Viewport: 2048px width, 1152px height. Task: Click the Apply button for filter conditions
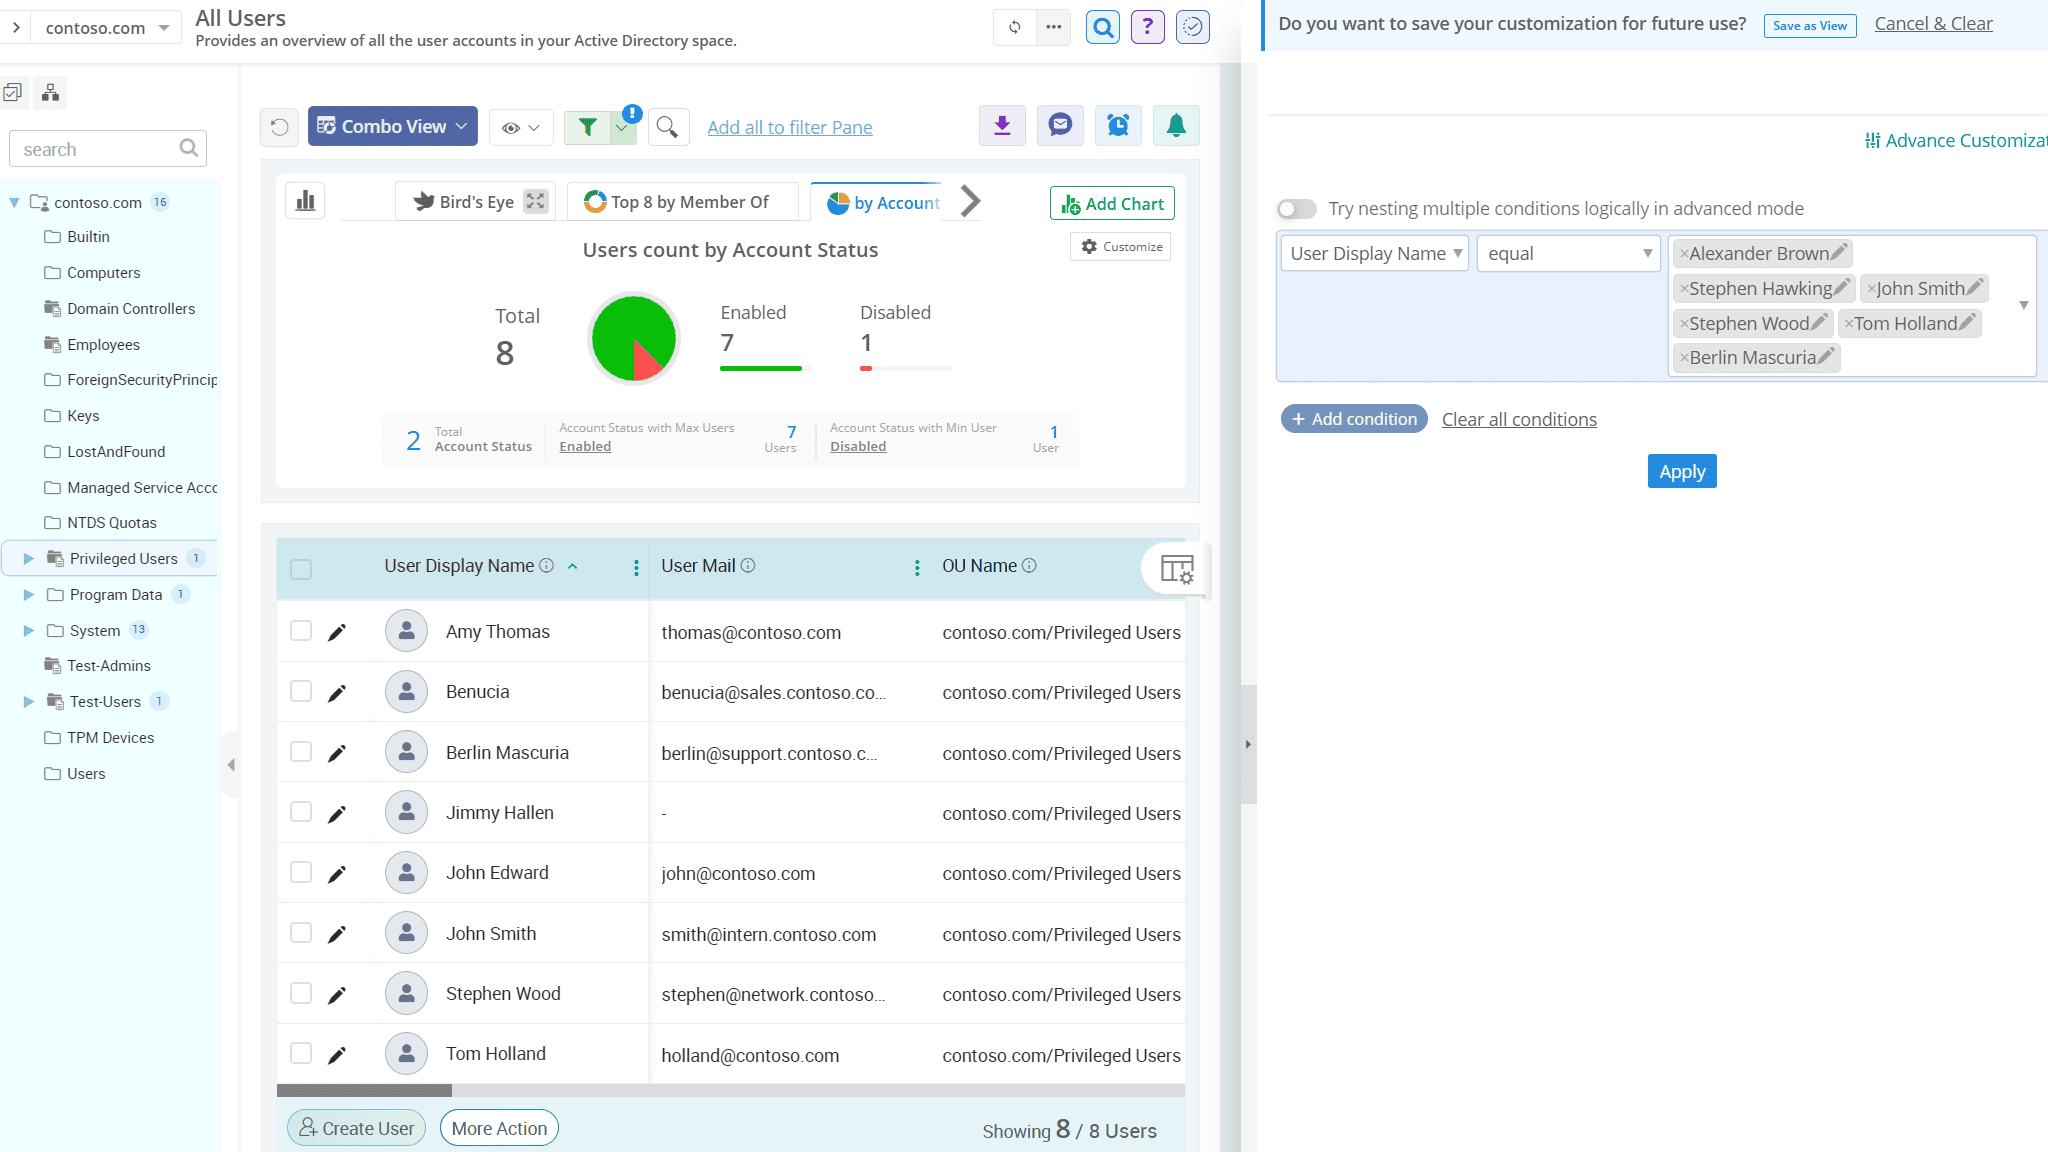1681,471
